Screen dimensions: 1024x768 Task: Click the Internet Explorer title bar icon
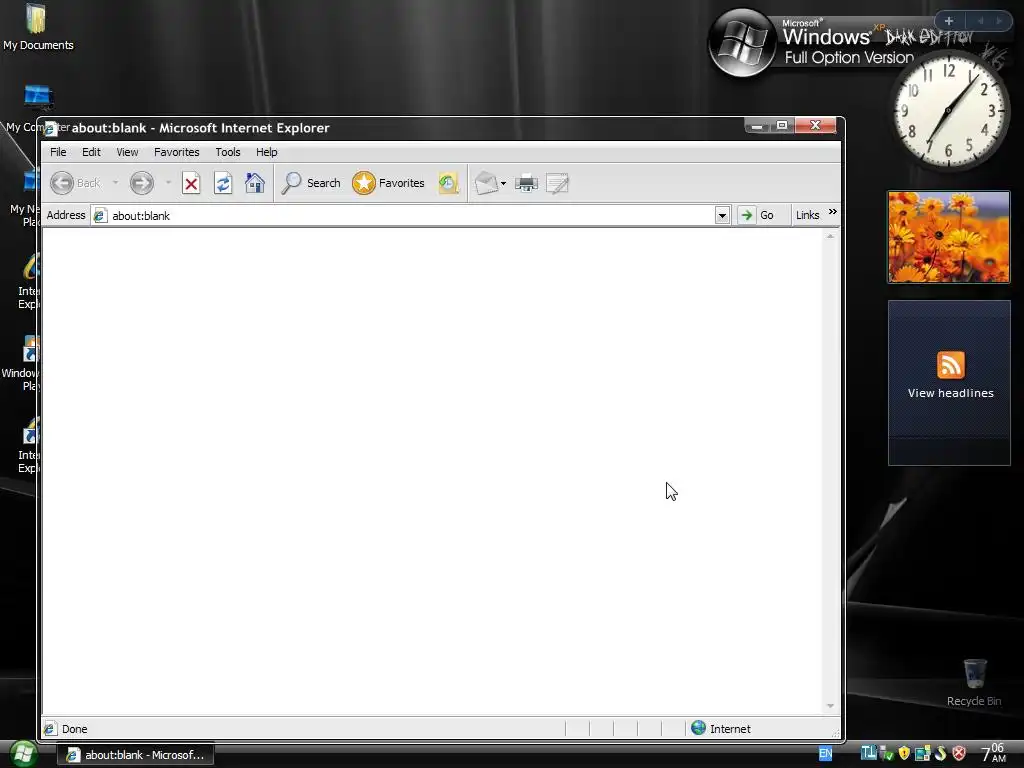pyautogui.click(x=50, y=128)
